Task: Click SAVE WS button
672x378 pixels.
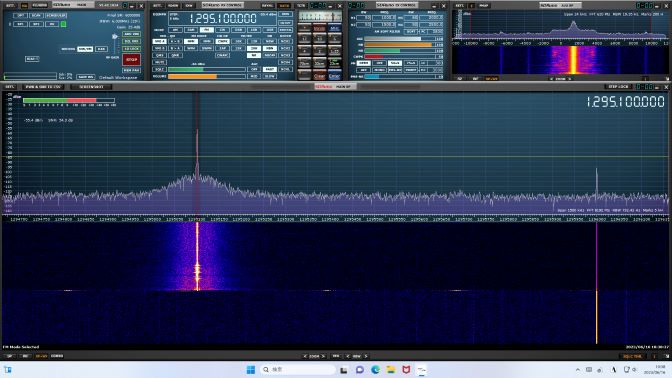Action: [86, 77]
